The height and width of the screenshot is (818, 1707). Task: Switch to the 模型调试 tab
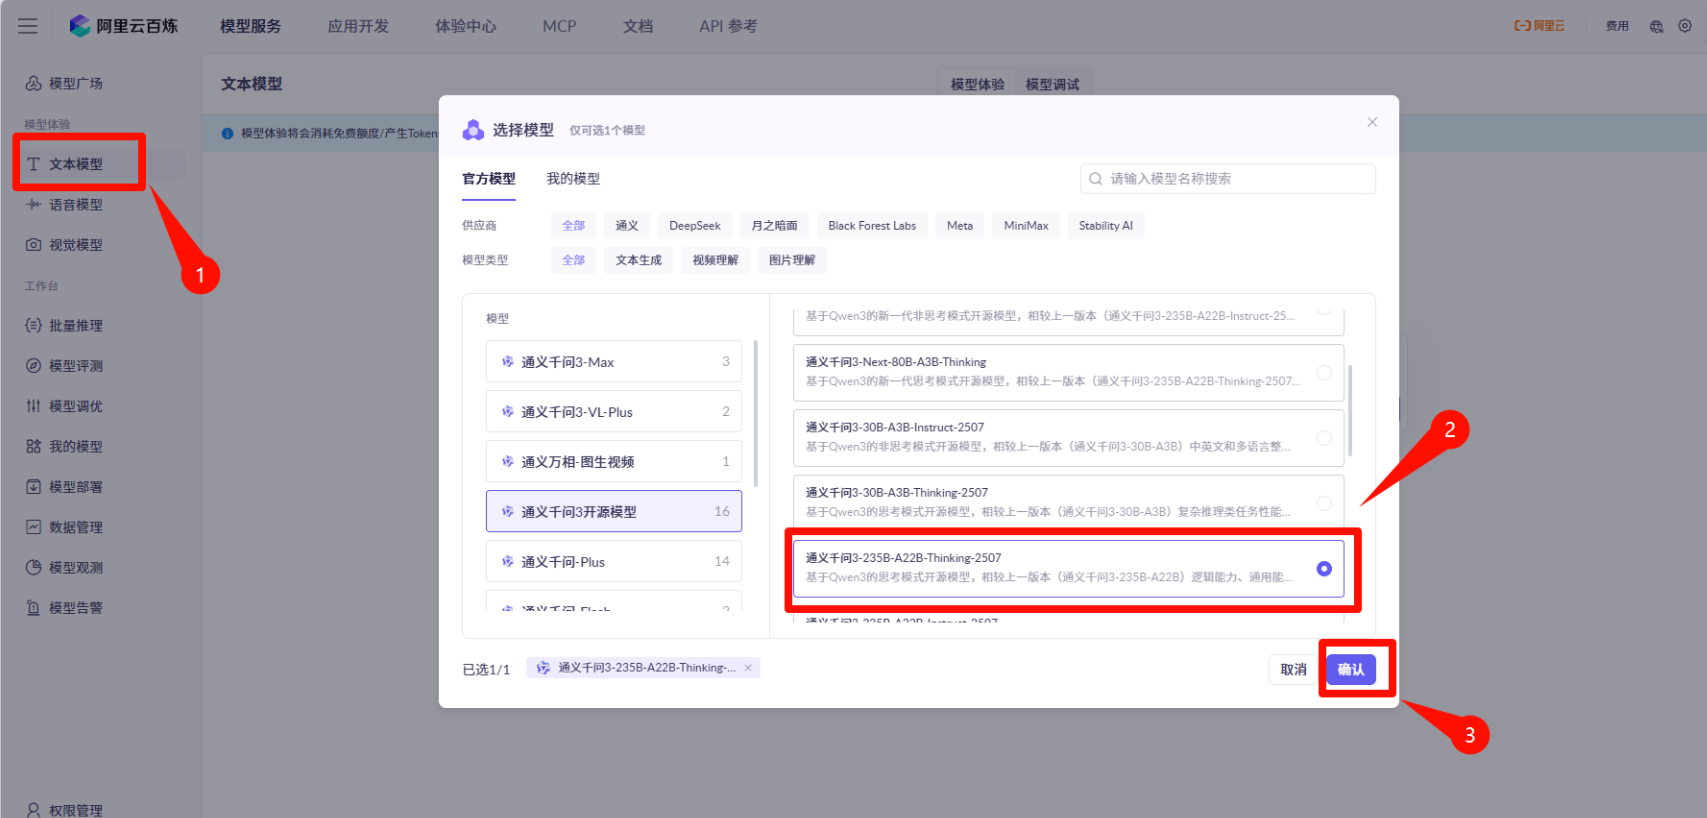tap(1052, 84)
